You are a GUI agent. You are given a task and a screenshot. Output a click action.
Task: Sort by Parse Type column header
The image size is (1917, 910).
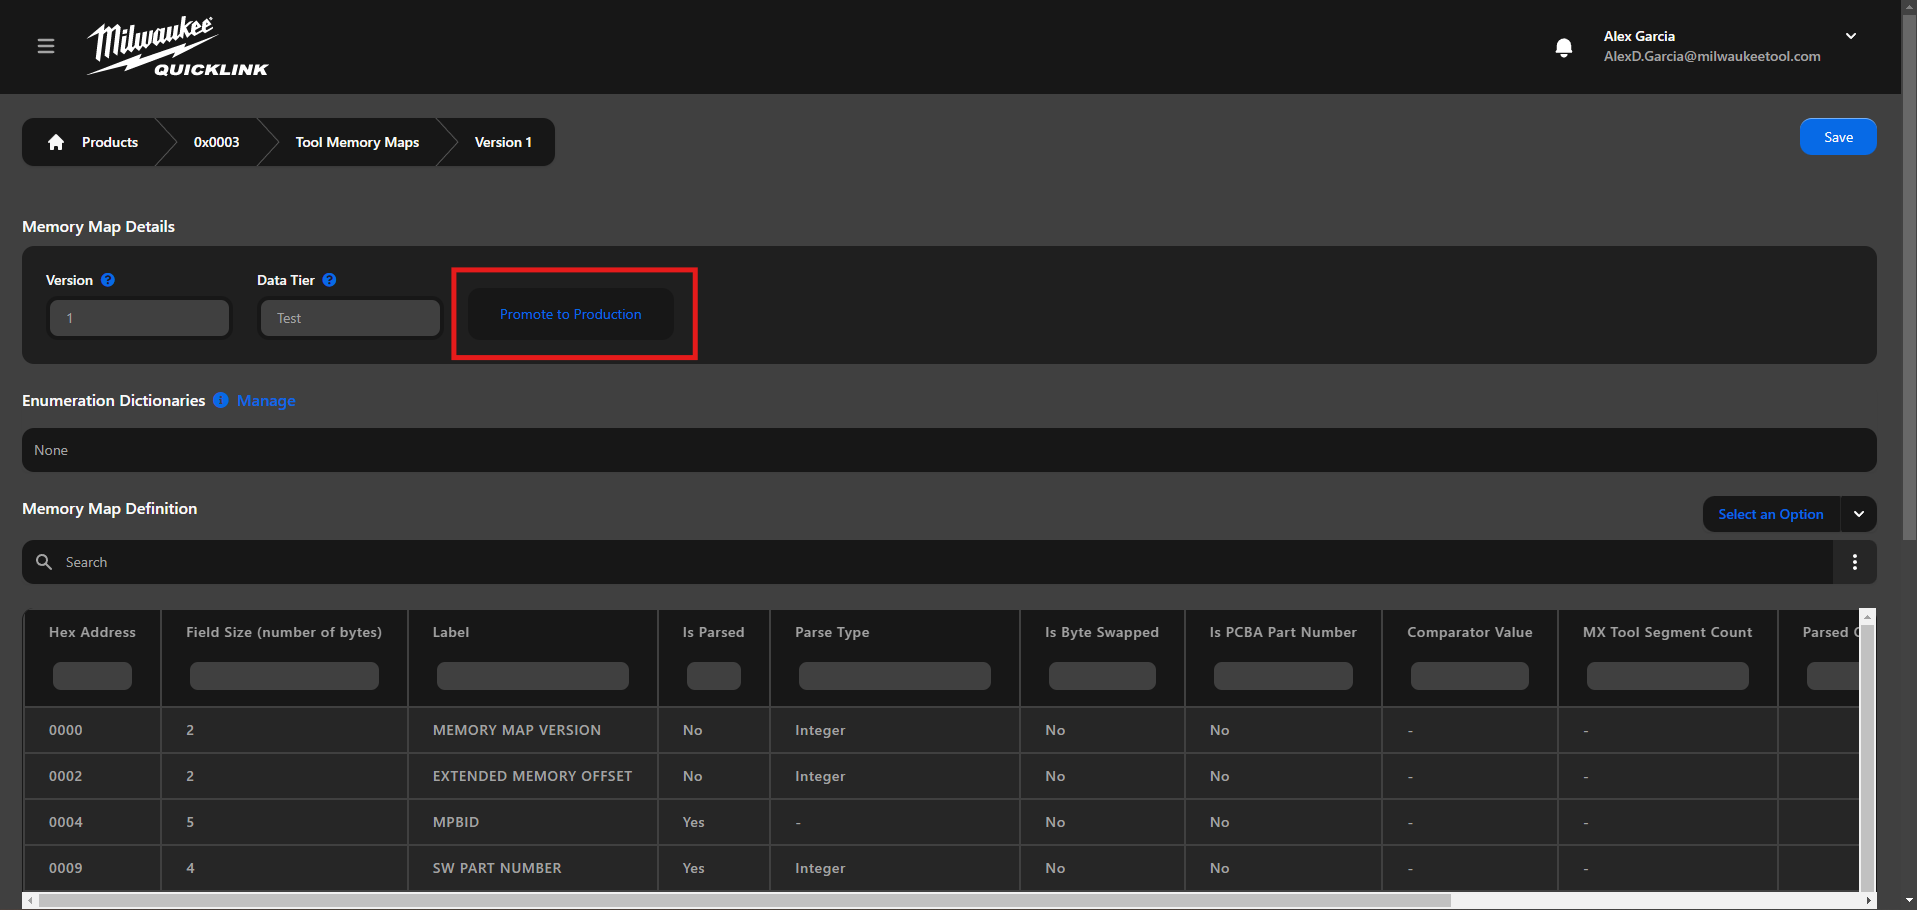coord(832,632)
